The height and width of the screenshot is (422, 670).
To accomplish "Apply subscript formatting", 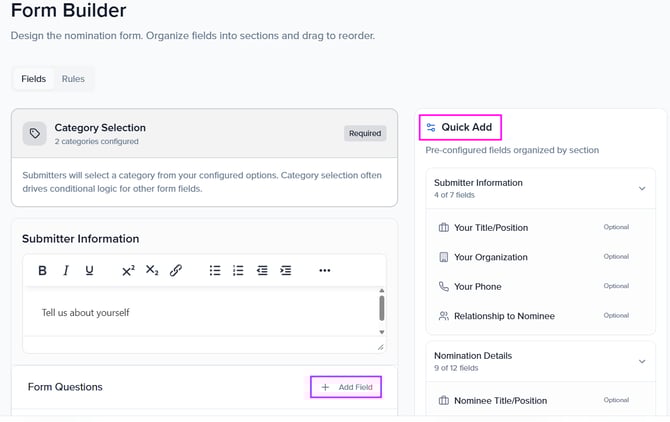I will click(152, 271).
